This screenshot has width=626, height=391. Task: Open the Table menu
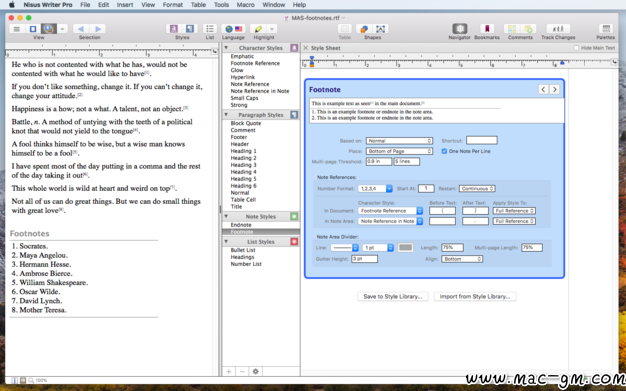[x=198, y=5]
